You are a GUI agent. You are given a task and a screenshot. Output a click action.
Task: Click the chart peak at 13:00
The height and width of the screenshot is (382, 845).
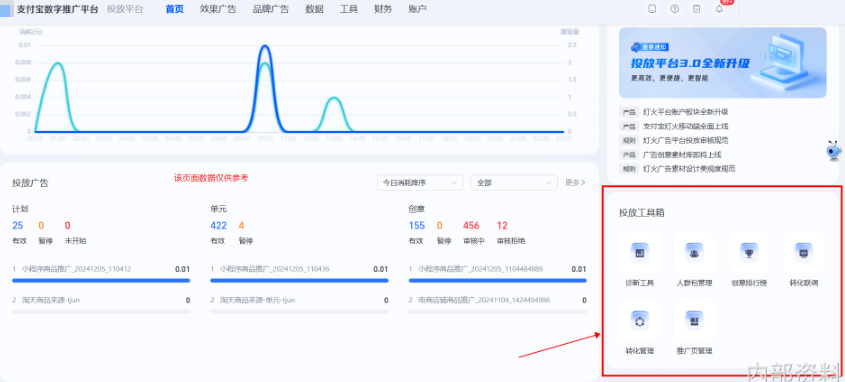point(334,99)
